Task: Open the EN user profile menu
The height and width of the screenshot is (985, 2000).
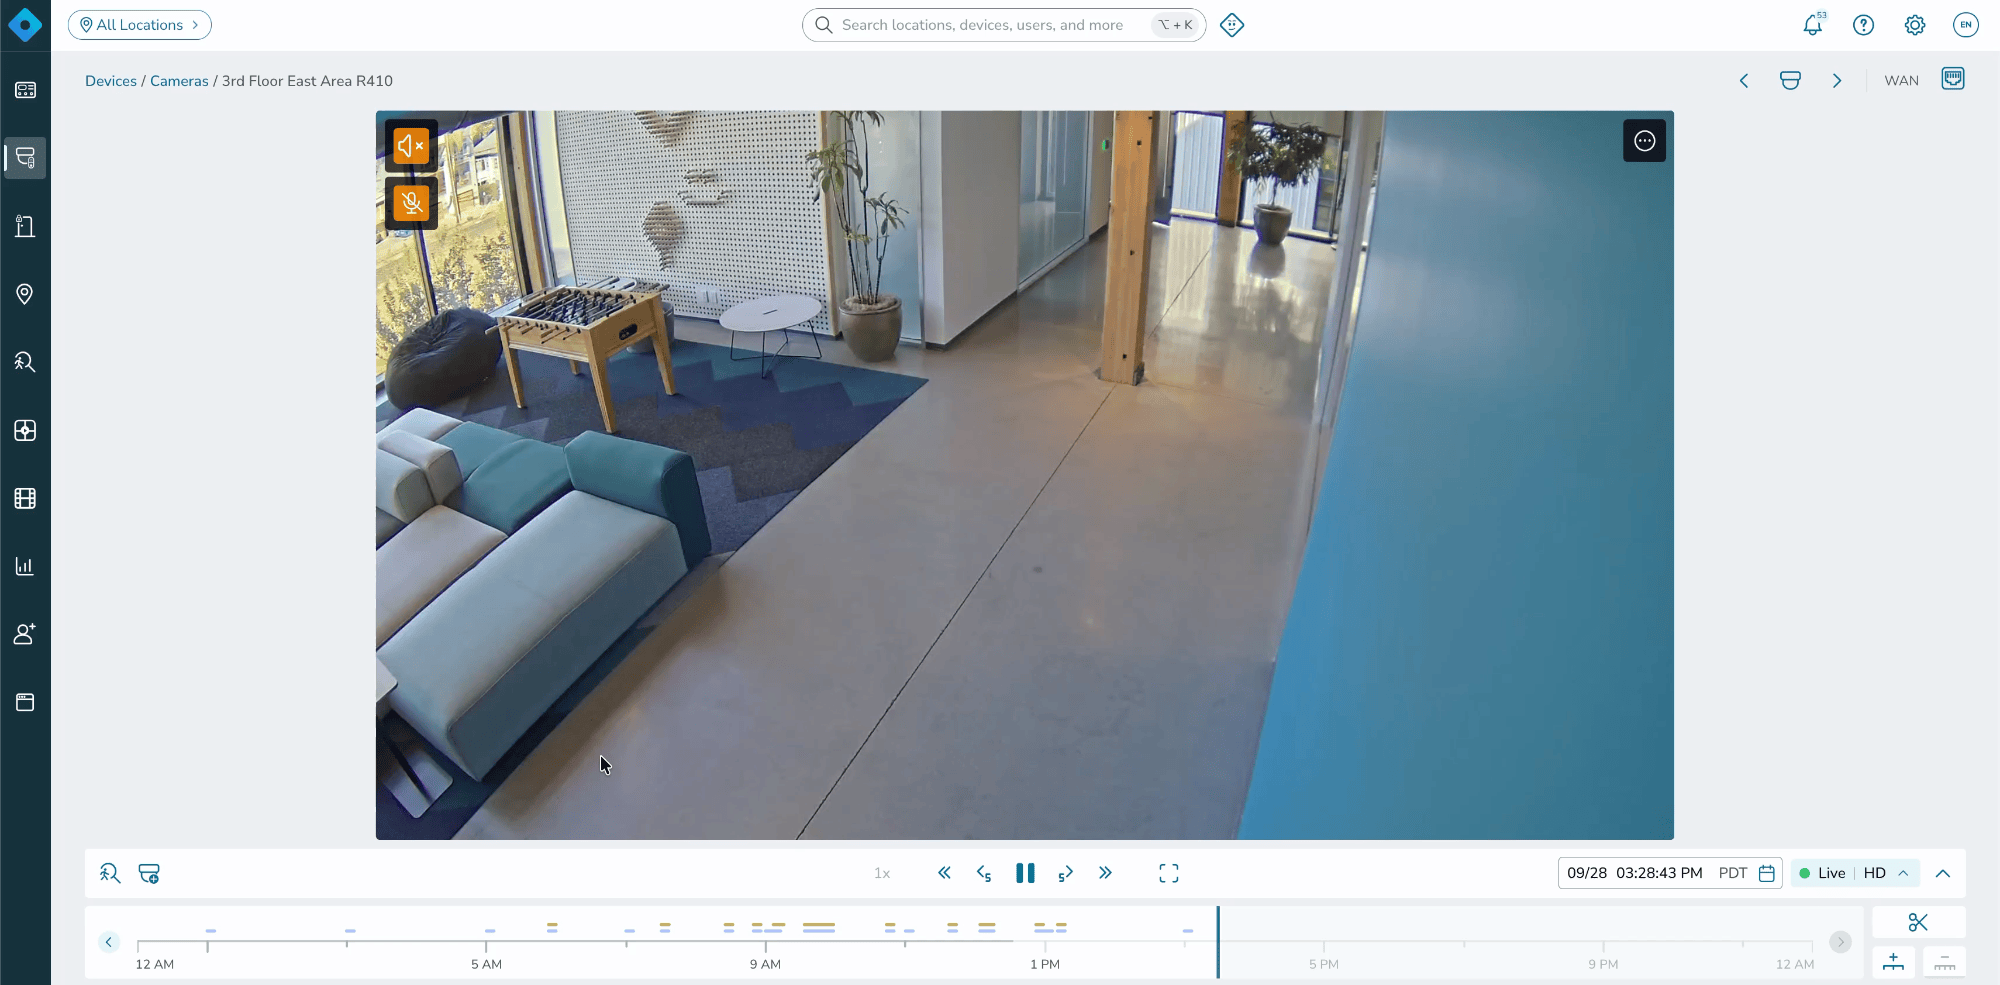Action: point(1966,25)
